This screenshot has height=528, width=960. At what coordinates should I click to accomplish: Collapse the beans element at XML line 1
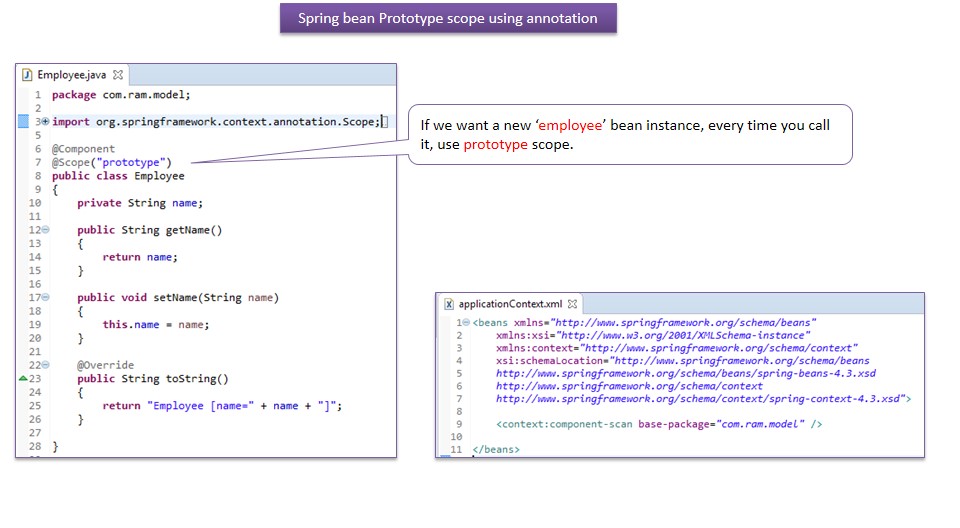466,322
